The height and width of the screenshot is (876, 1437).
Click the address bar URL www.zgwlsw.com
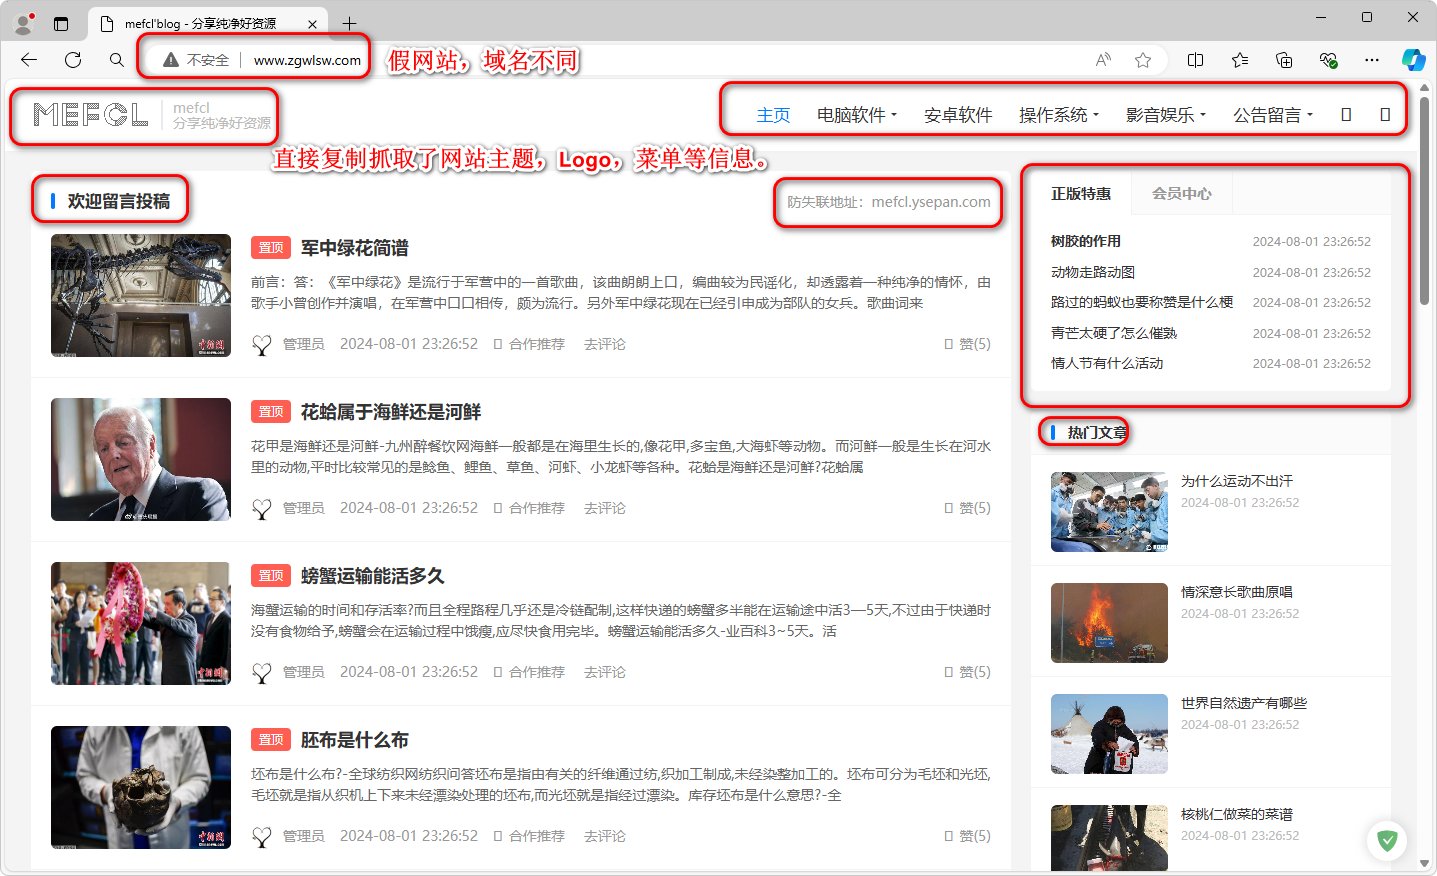click(307, 60)
